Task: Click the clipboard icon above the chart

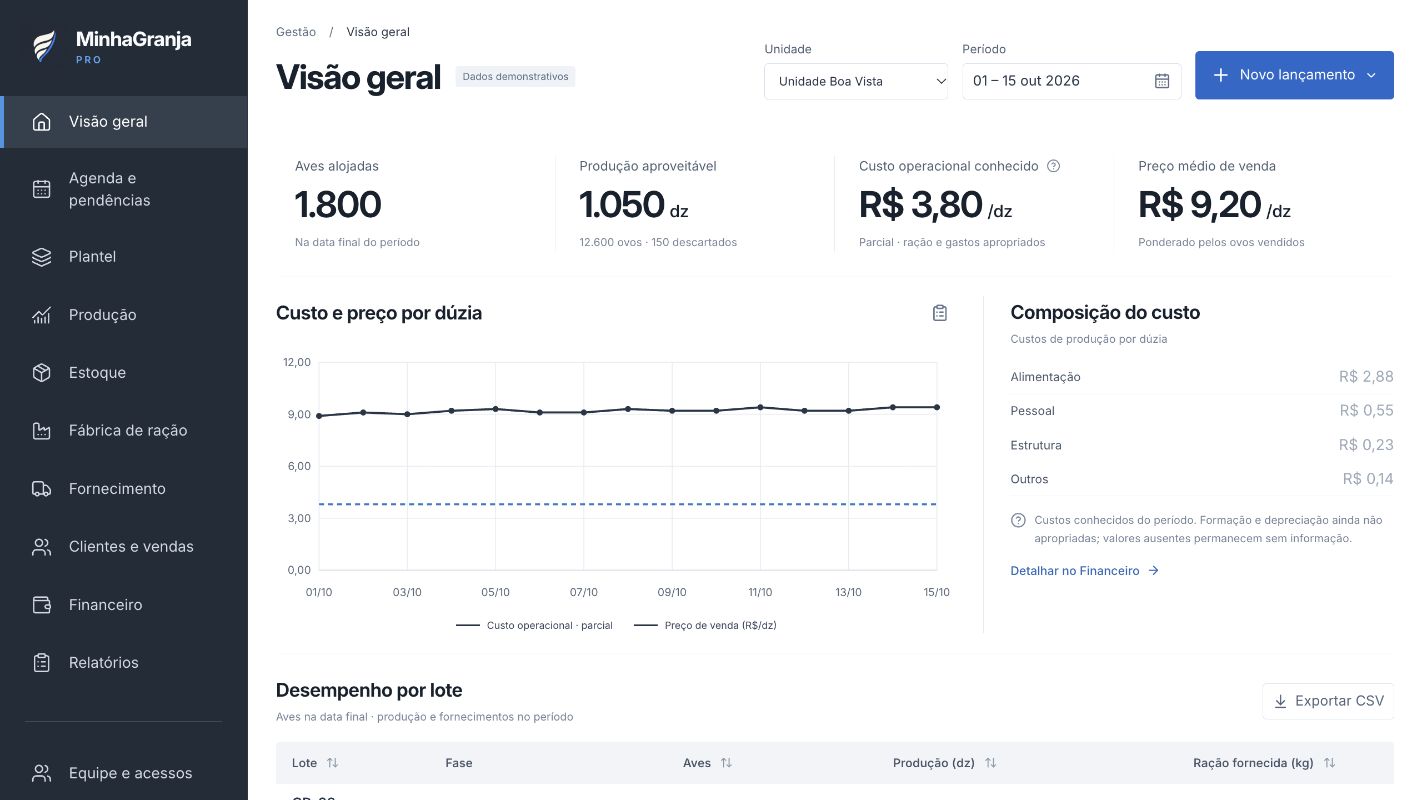Action: 940,313
